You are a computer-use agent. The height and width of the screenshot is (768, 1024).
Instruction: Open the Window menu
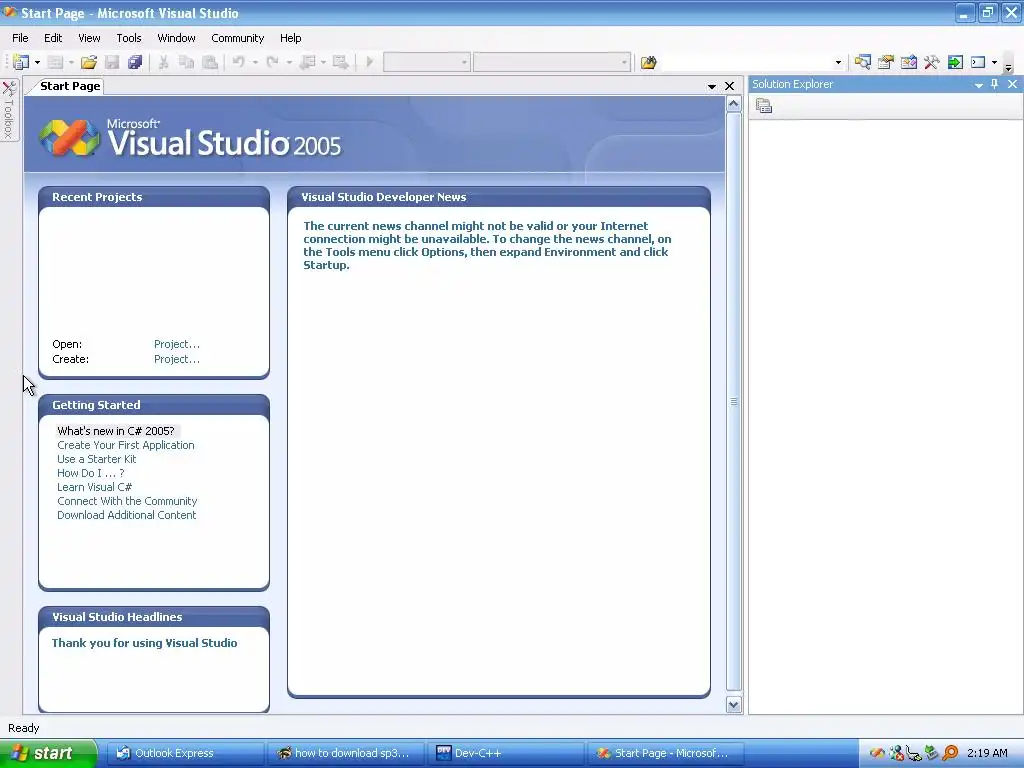[176, 38]
